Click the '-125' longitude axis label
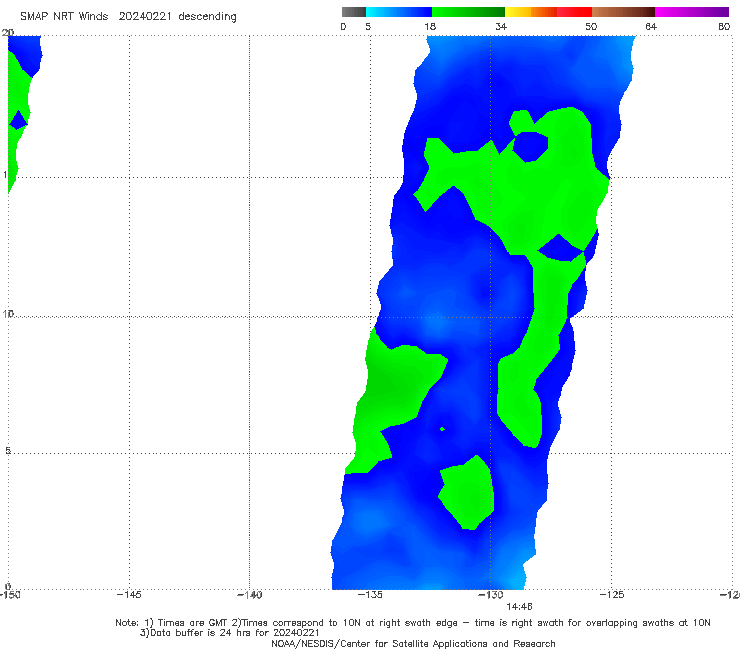 (612, 595)
